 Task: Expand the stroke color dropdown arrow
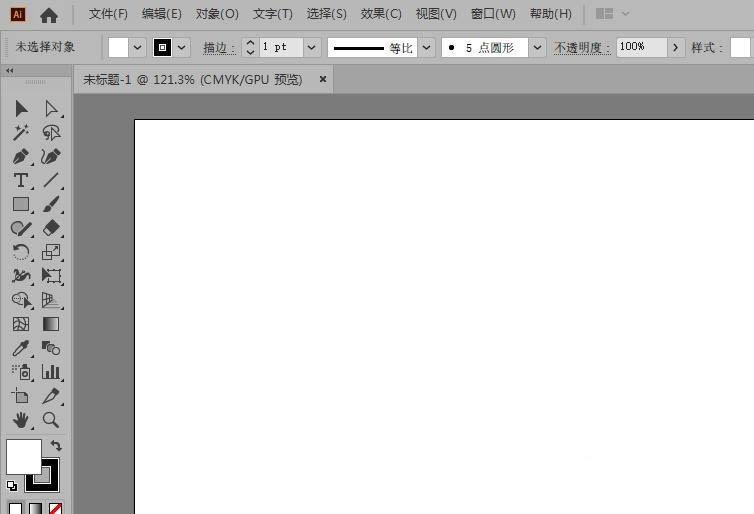182,48
